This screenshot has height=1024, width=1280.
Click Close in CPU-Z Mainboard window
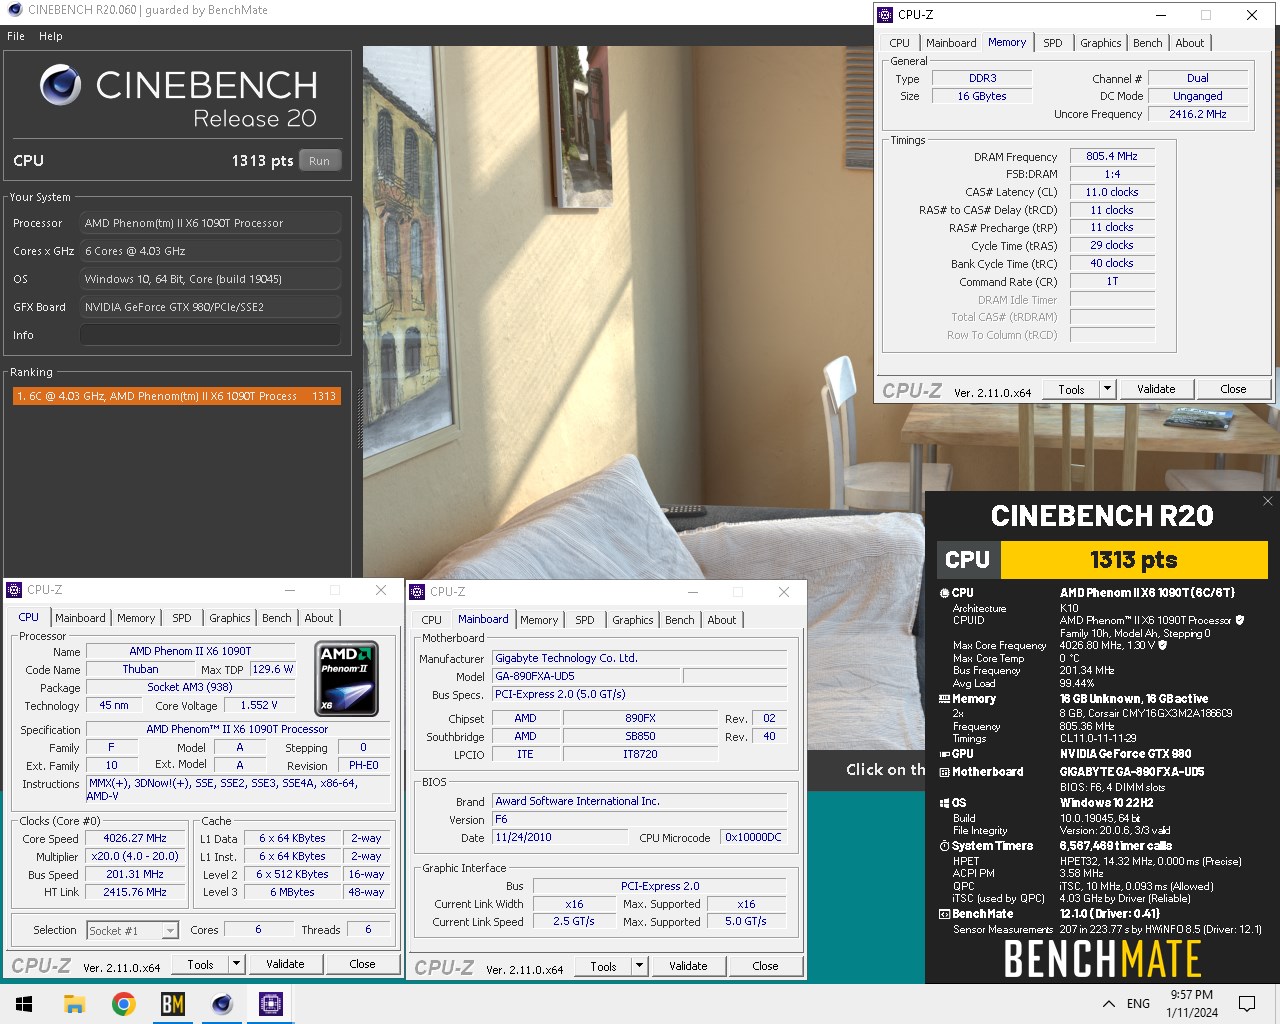coord(765,966)
